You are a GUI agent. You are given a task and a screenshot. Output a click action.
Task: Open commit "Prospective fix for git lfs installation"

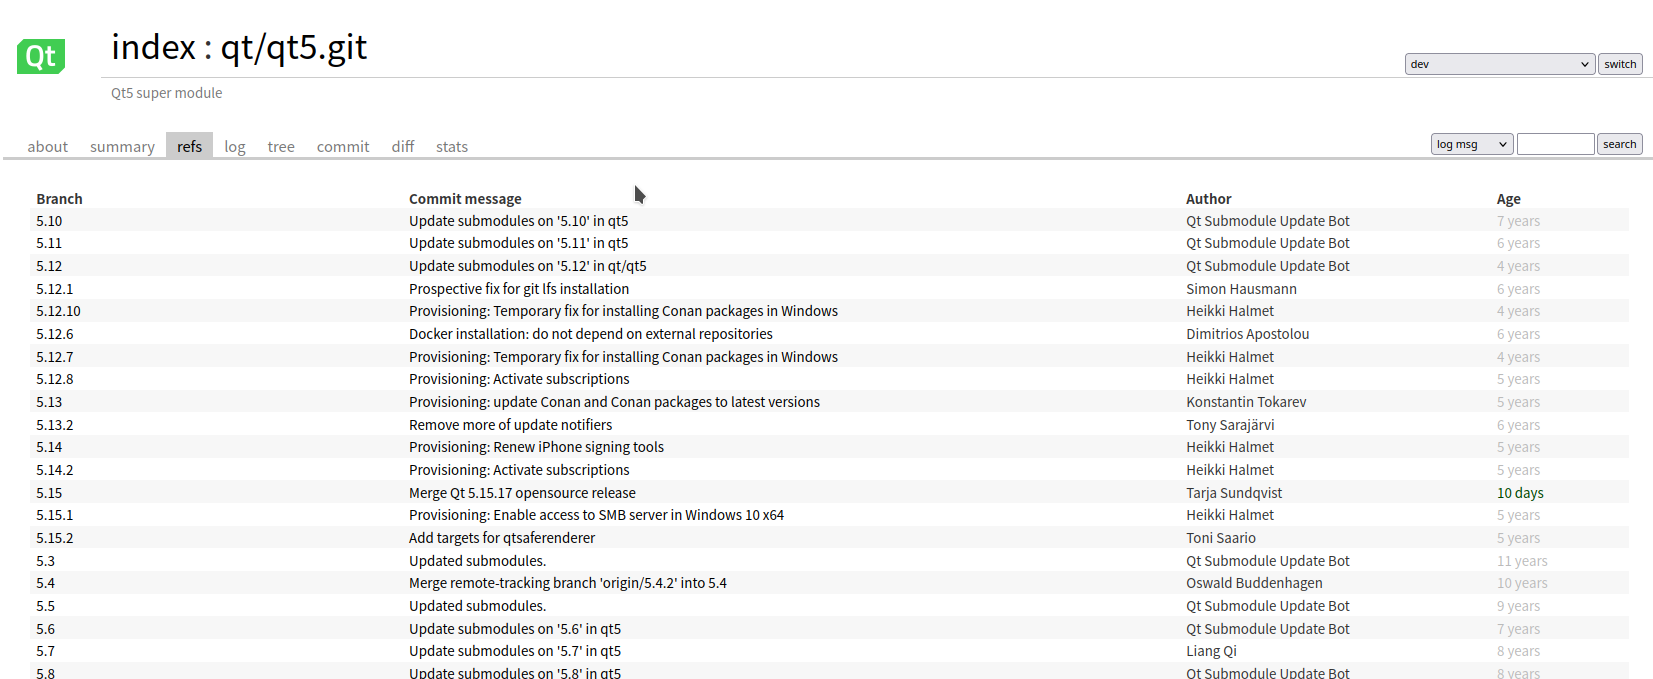(519, 289)
